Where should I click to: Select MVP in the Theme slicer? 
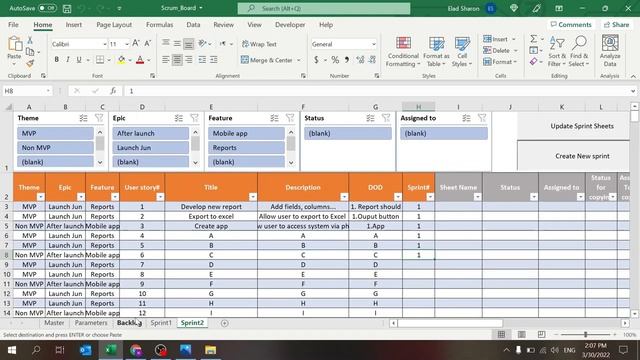55,133
